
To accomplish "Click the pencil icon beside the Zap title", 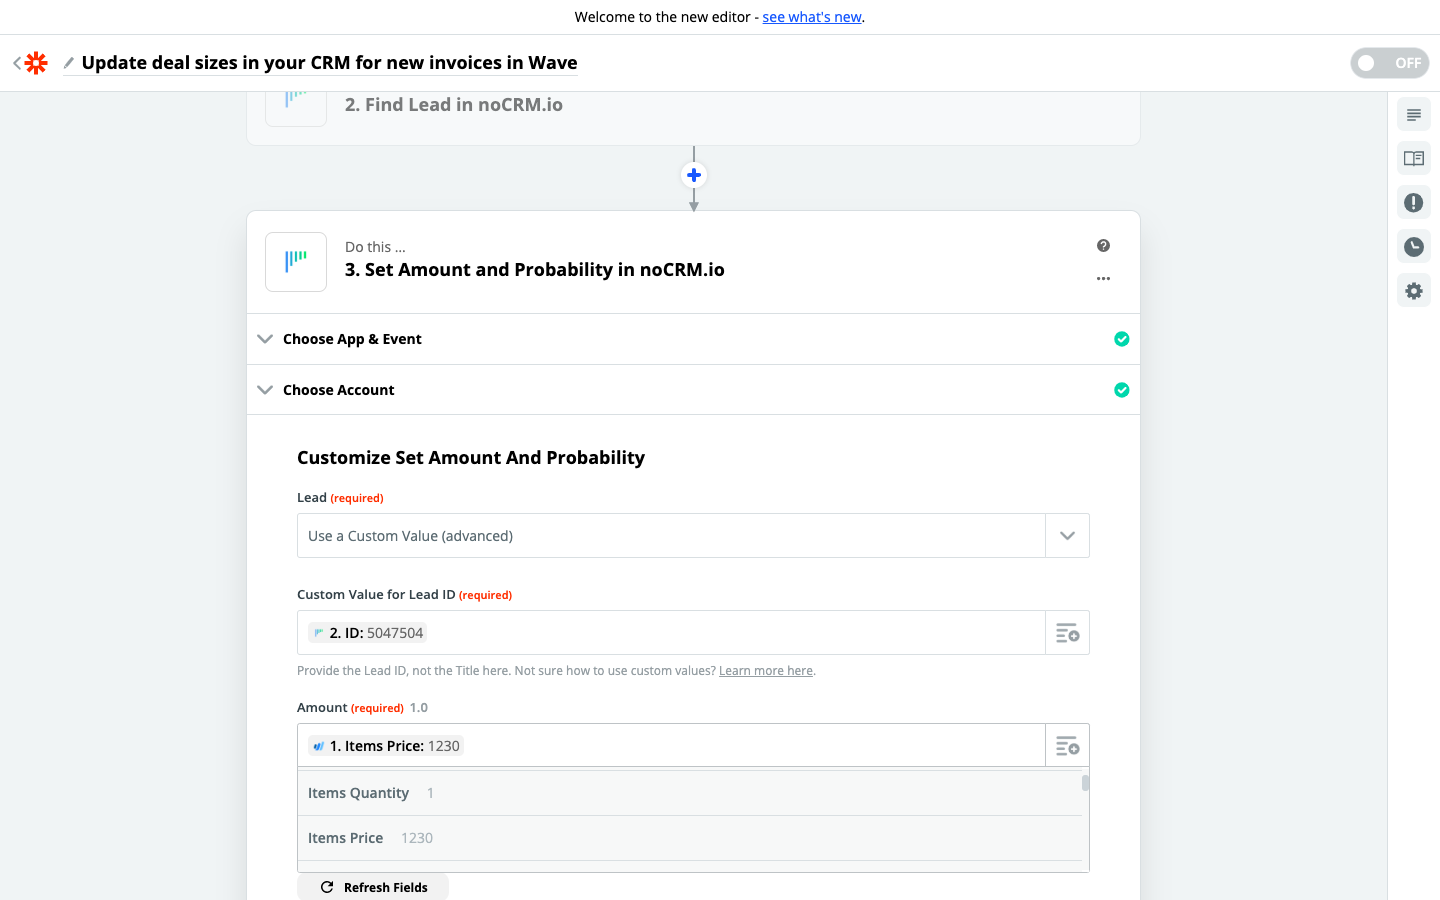I will [69, 63].
